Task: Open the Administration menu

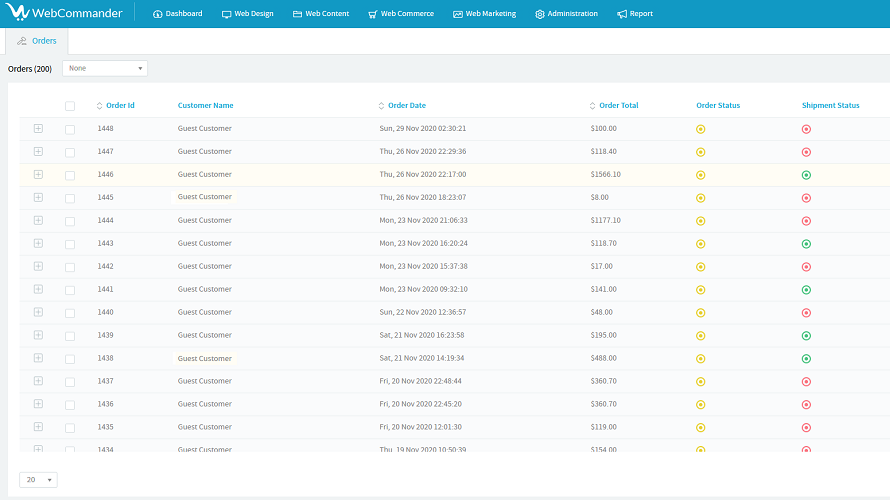Action: click(566, 14)
